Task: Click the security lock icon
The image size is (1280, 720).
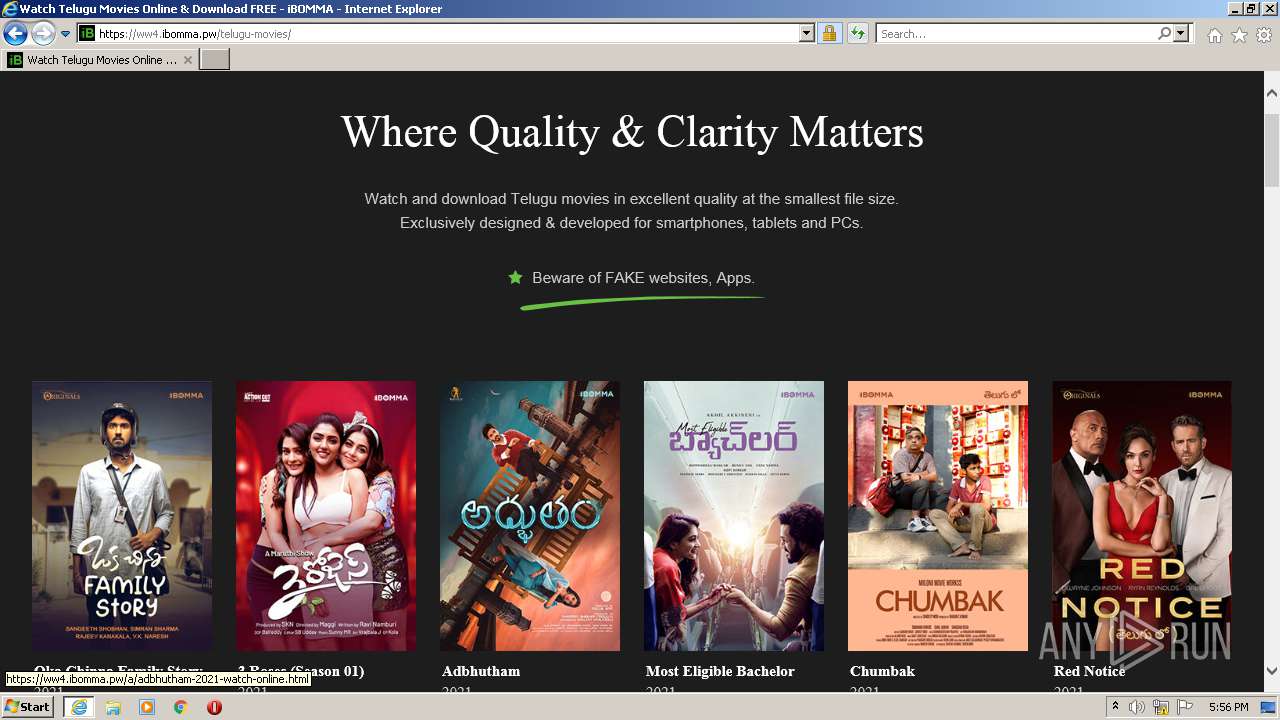Action: pyautogui.click(x=829, y=34)
